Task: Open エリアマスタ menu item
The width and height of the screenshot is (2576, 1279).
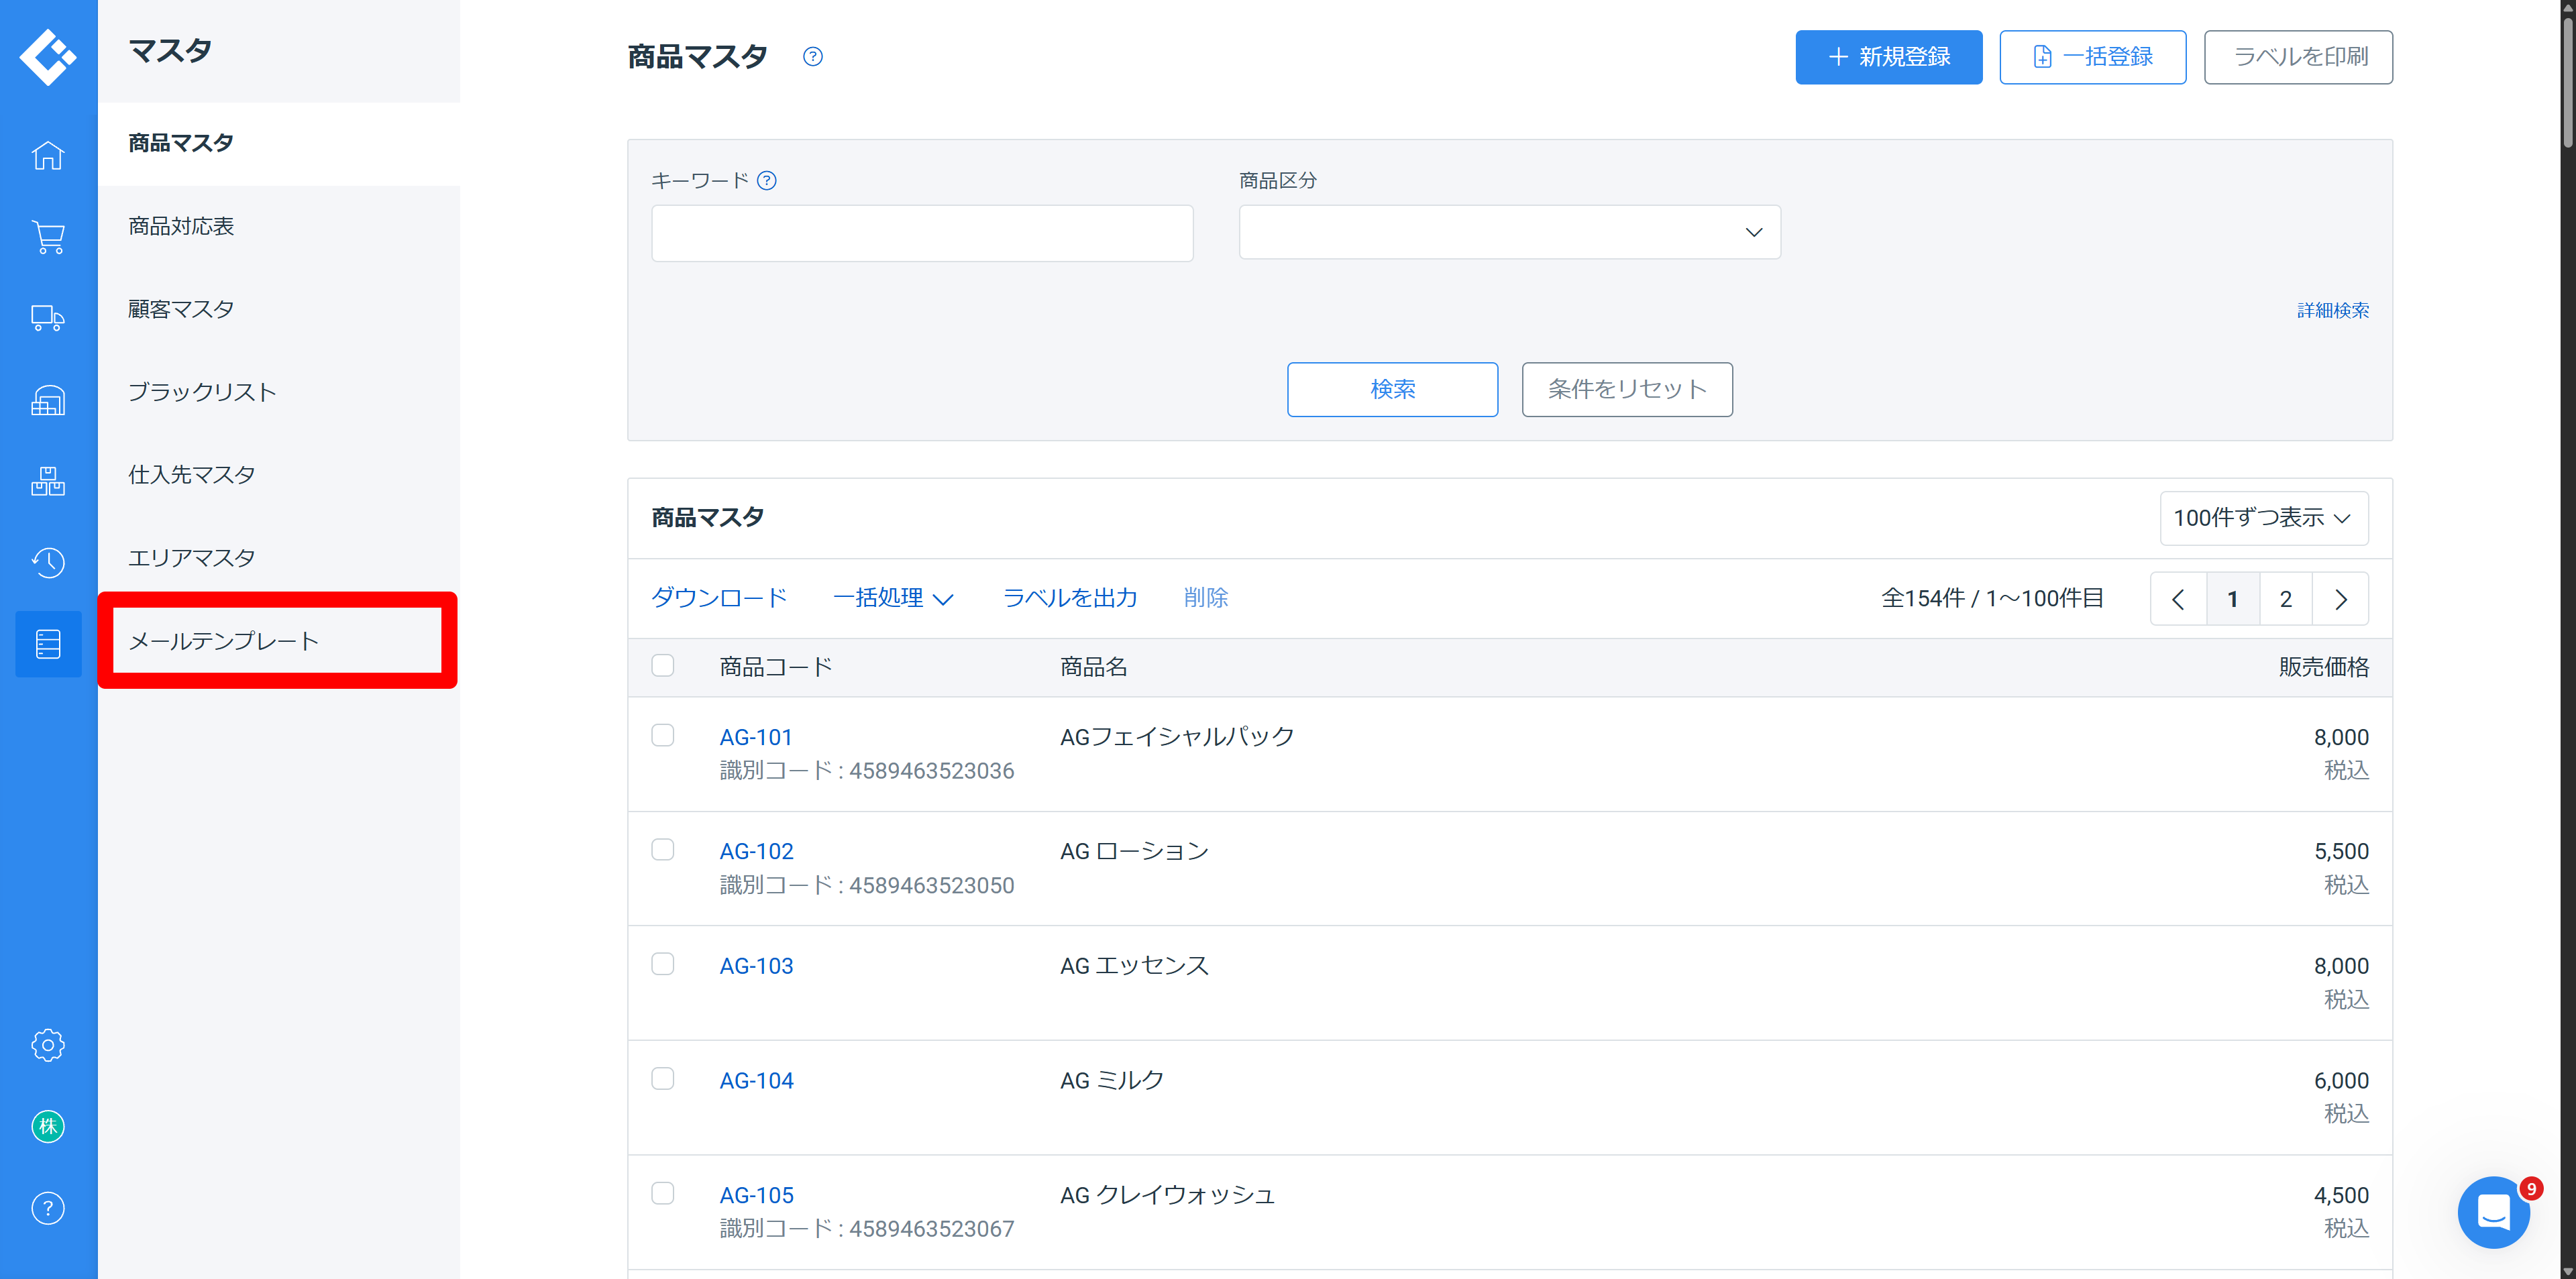Action: pos(279,558)
